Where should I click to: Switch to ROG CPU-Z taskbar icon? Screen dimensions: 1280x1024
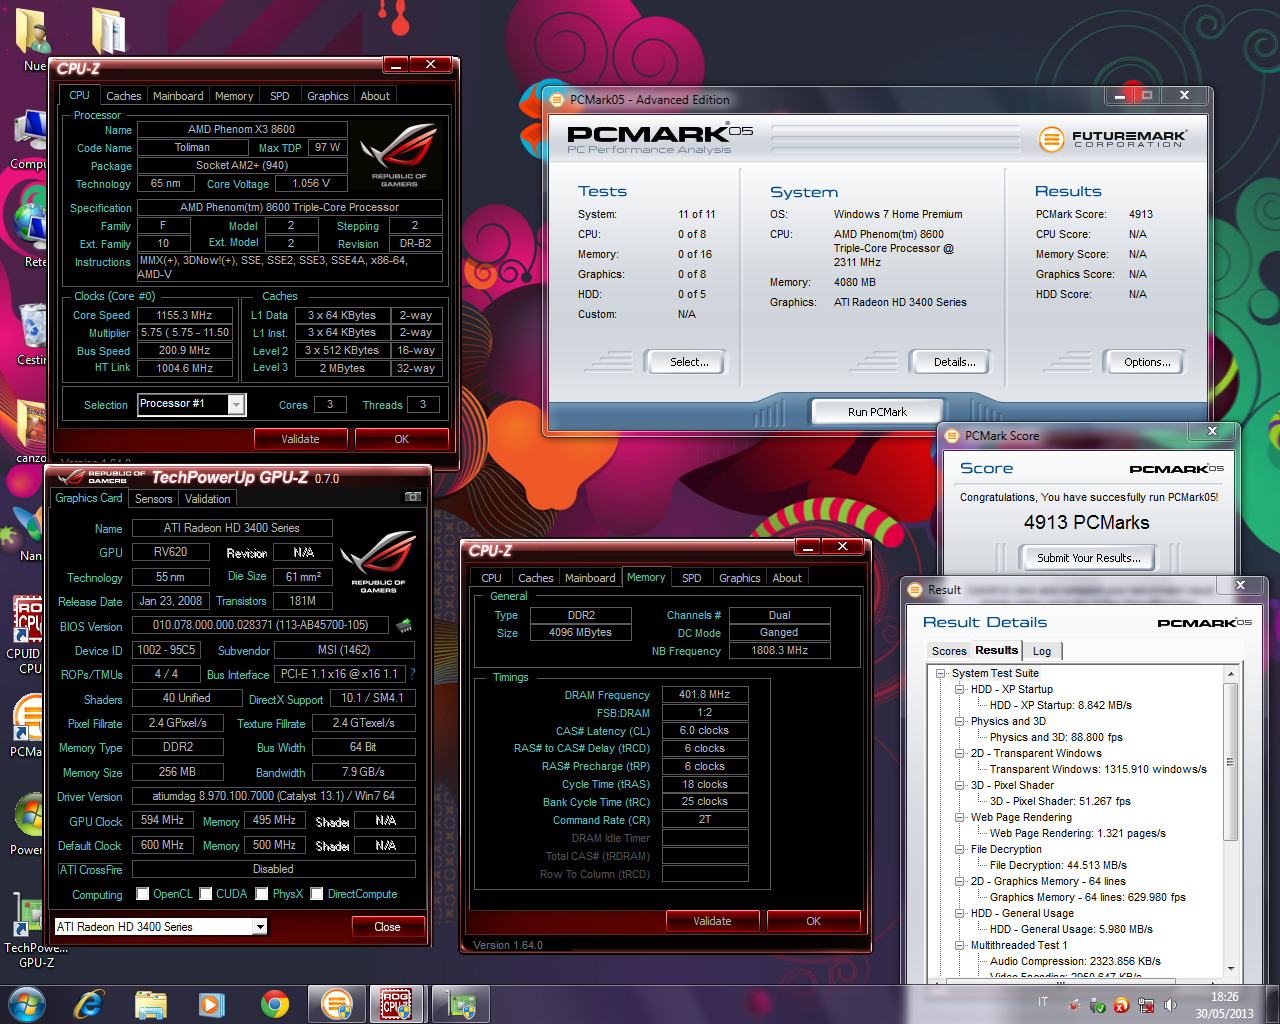click(397, 1003)
